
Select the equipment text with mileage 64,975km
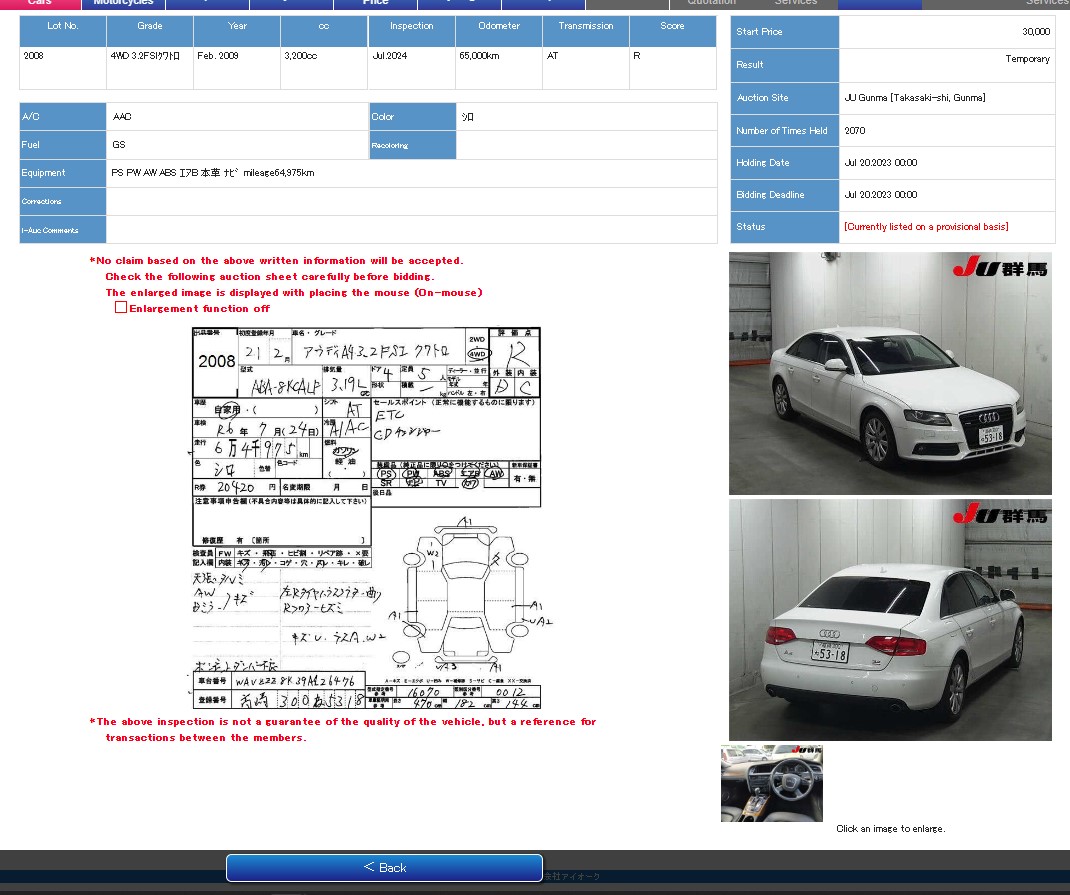click(x=213, y=173)
